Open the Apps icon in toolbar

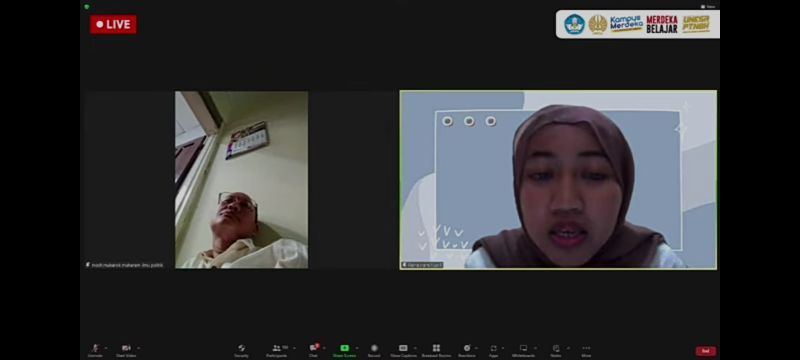pyautogui.click(x=493, y=350)
